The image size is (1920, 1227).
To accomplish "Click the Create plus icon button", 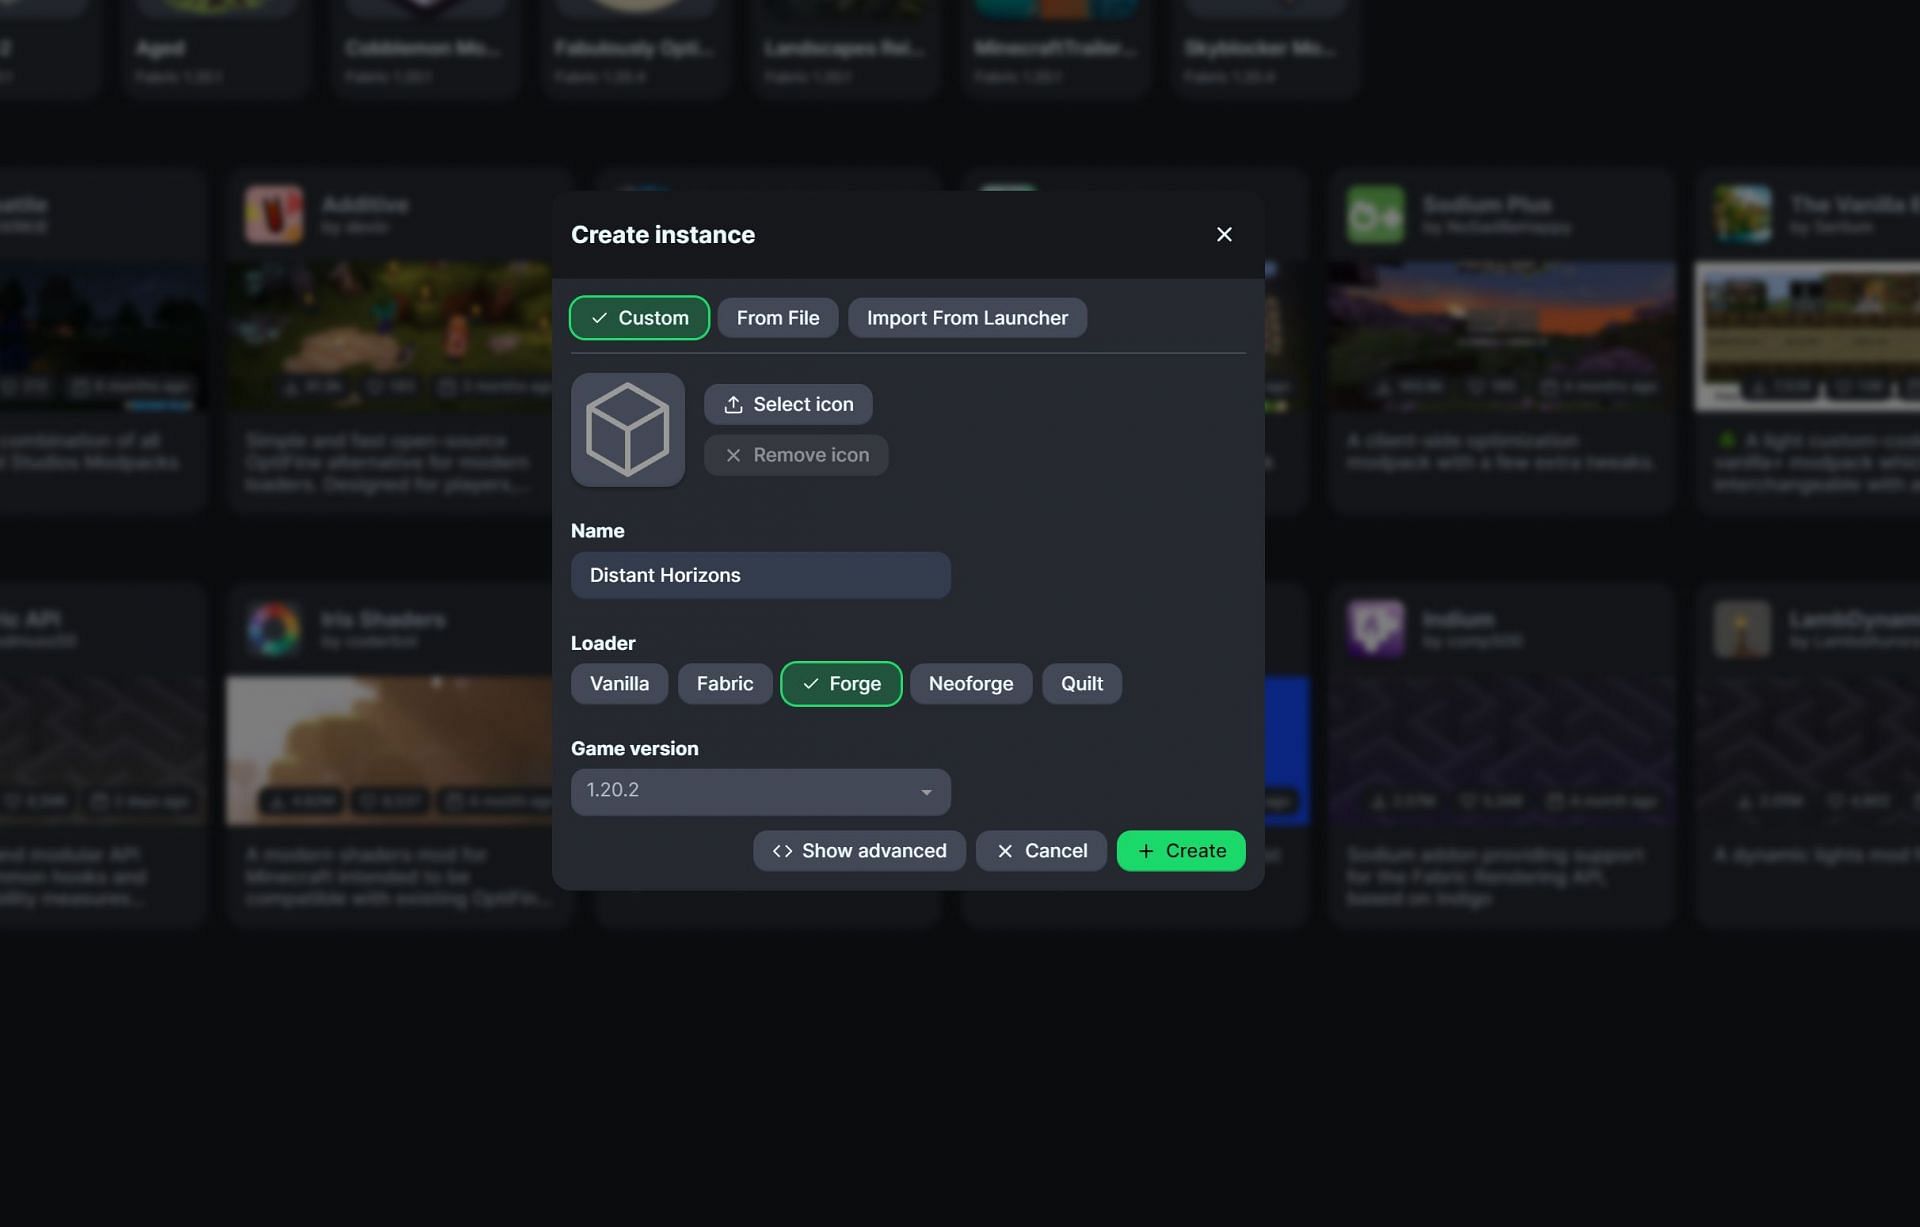I will pos(1181,851).
